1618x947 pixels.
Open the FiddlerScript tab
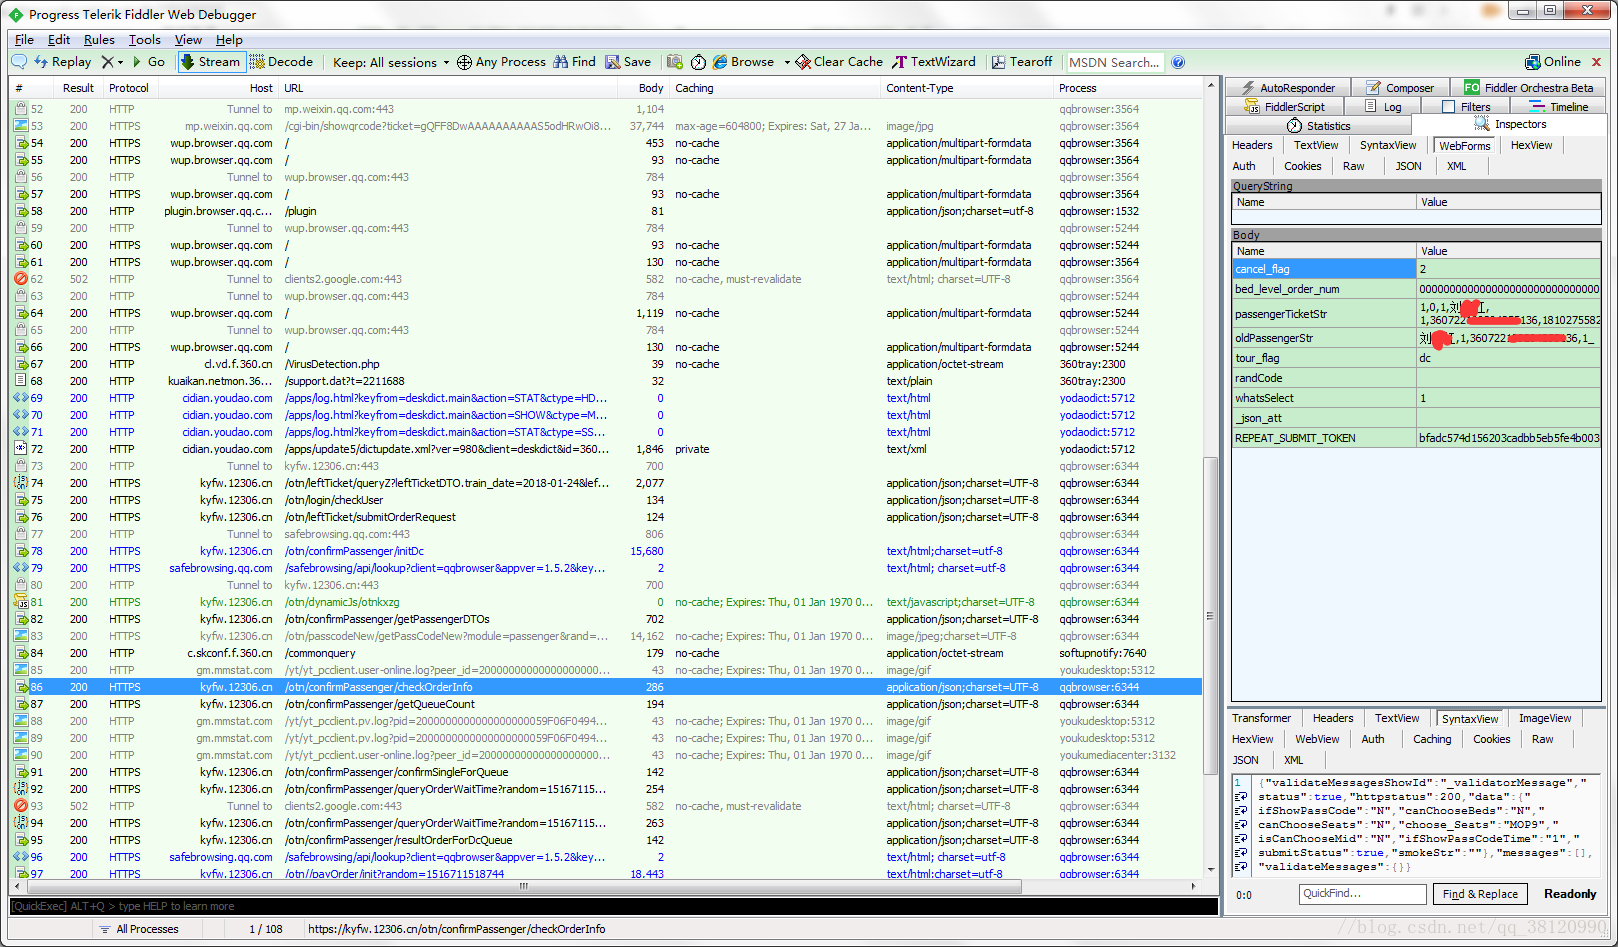(x=1285, y=107)
